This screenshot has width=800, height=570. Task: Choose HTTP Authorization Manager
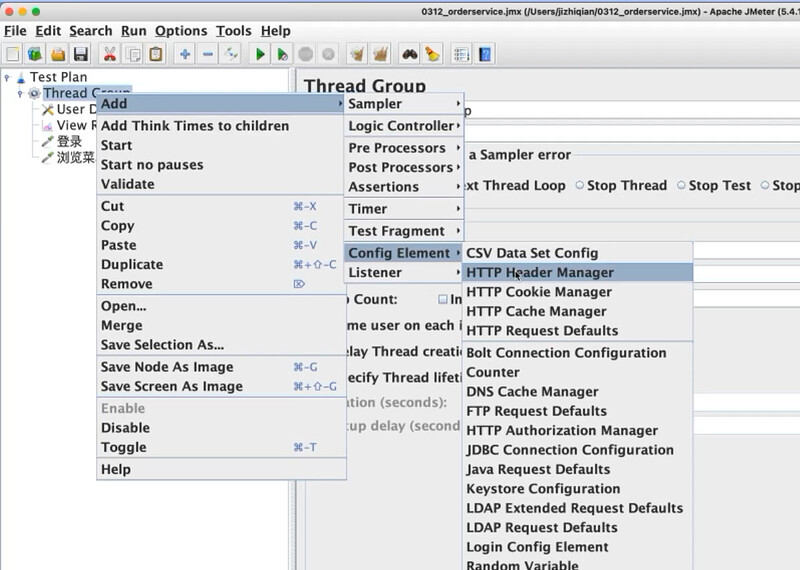point(578,431)
